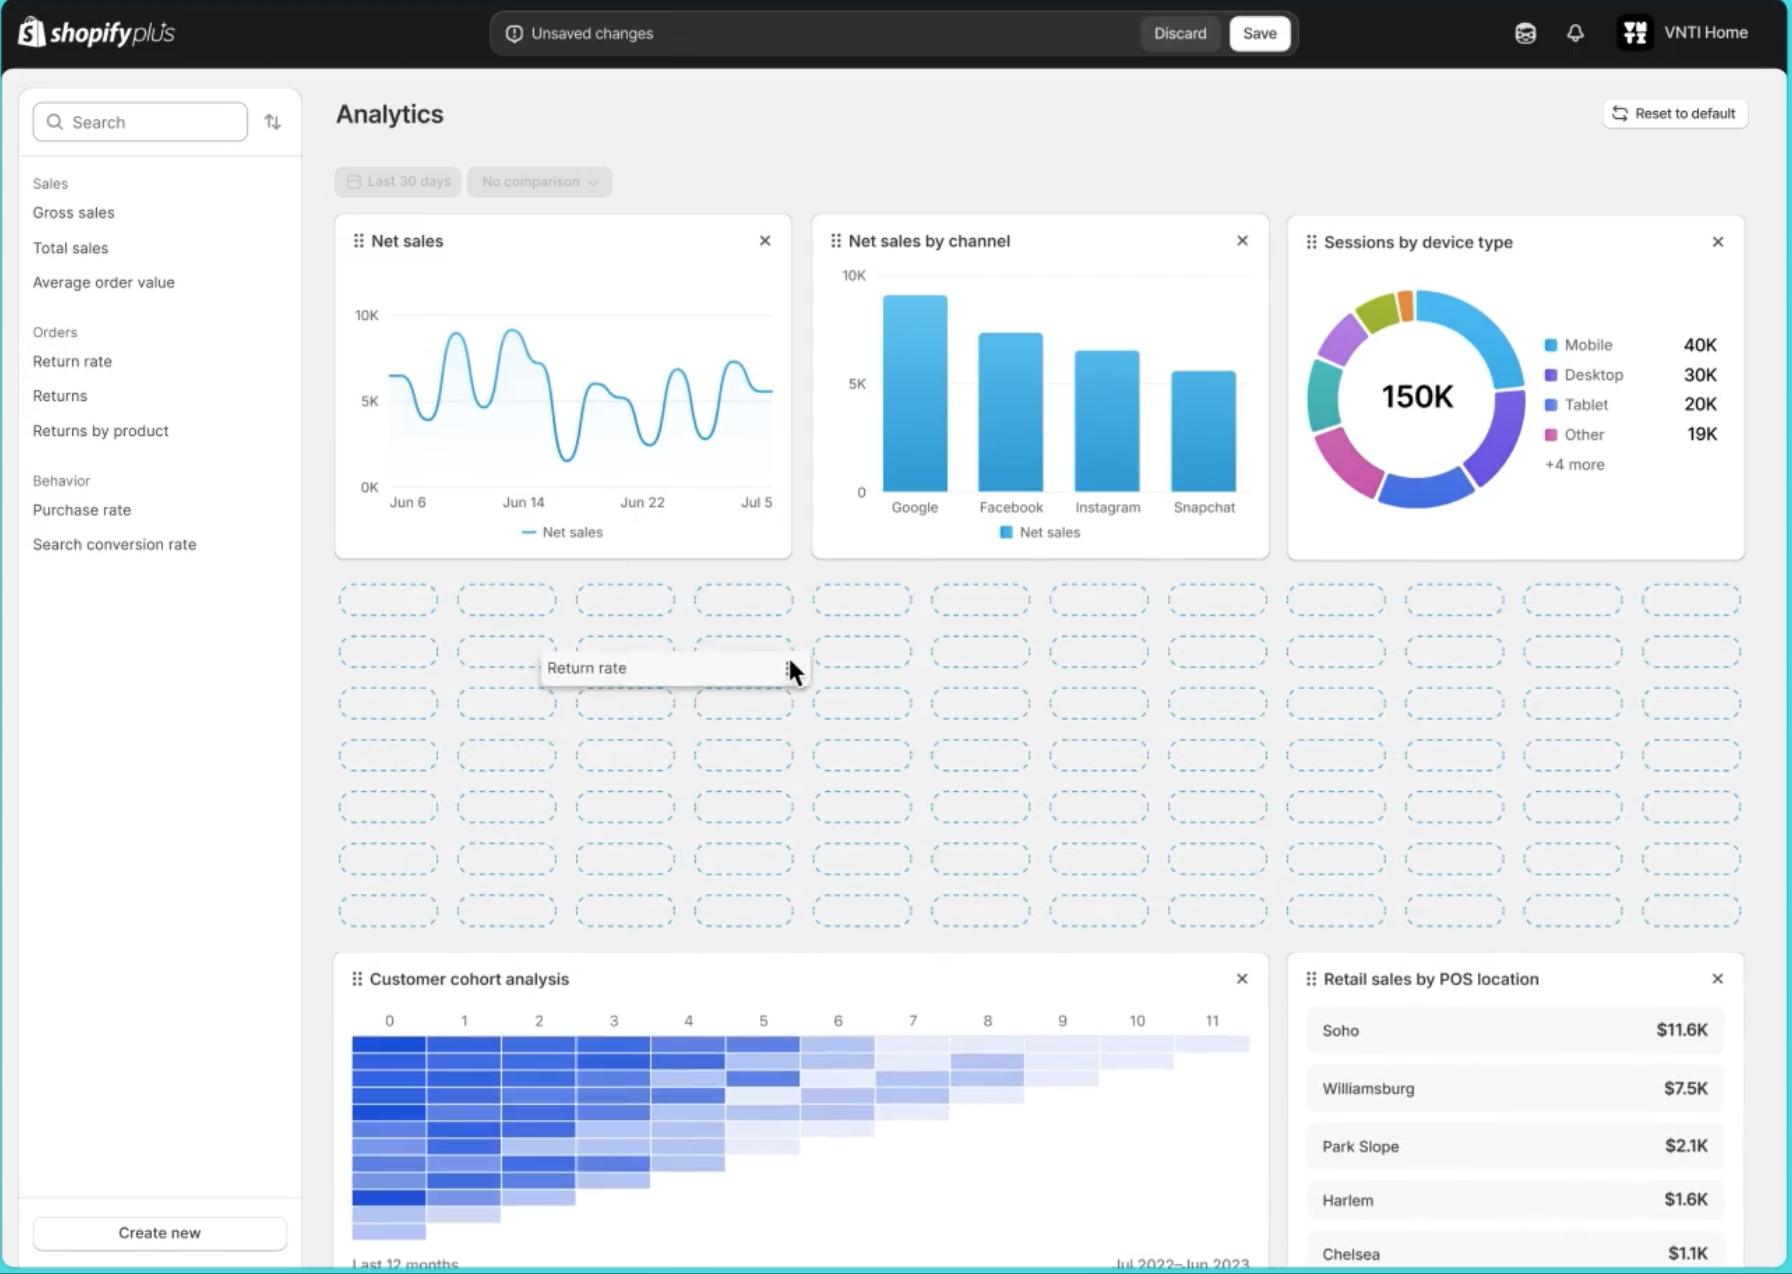The height and width of the screenshot is (1274, 1792).
Task: Select Average order value metric
Action: coord(103,283)
